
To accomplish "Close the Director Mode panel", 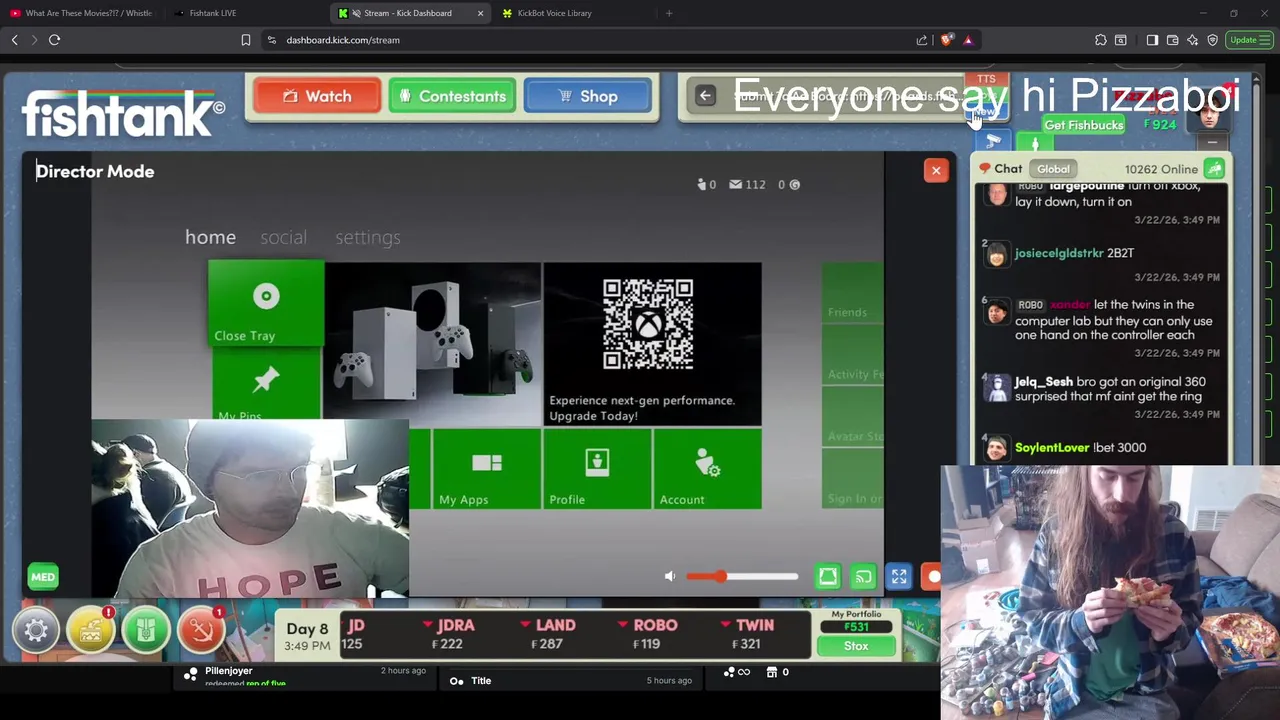I will [936, 170].
